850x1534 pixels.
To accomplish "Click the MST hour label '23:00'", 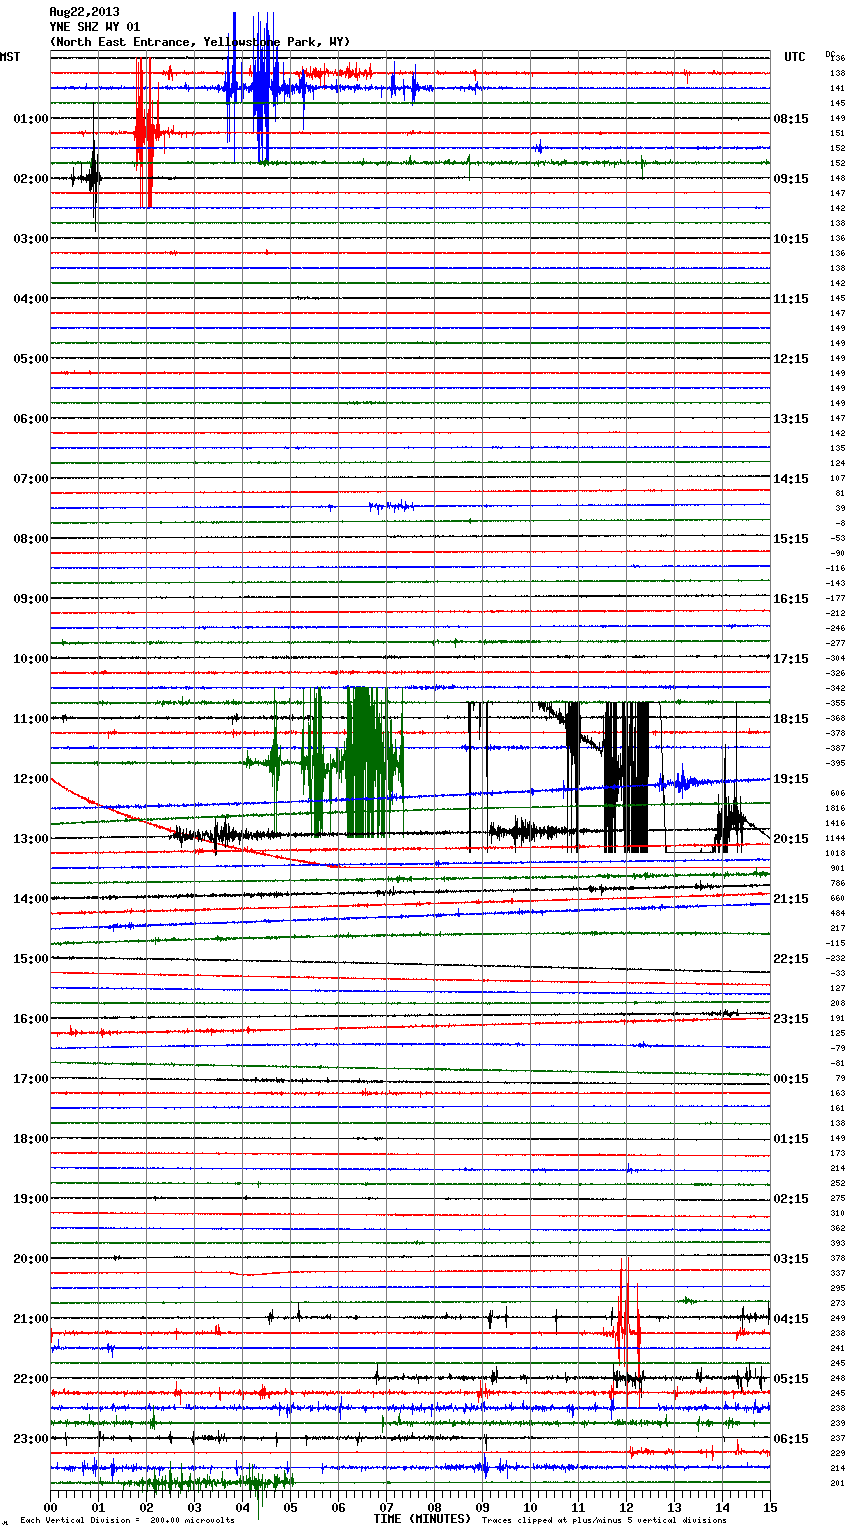I will coord(31,1439).
